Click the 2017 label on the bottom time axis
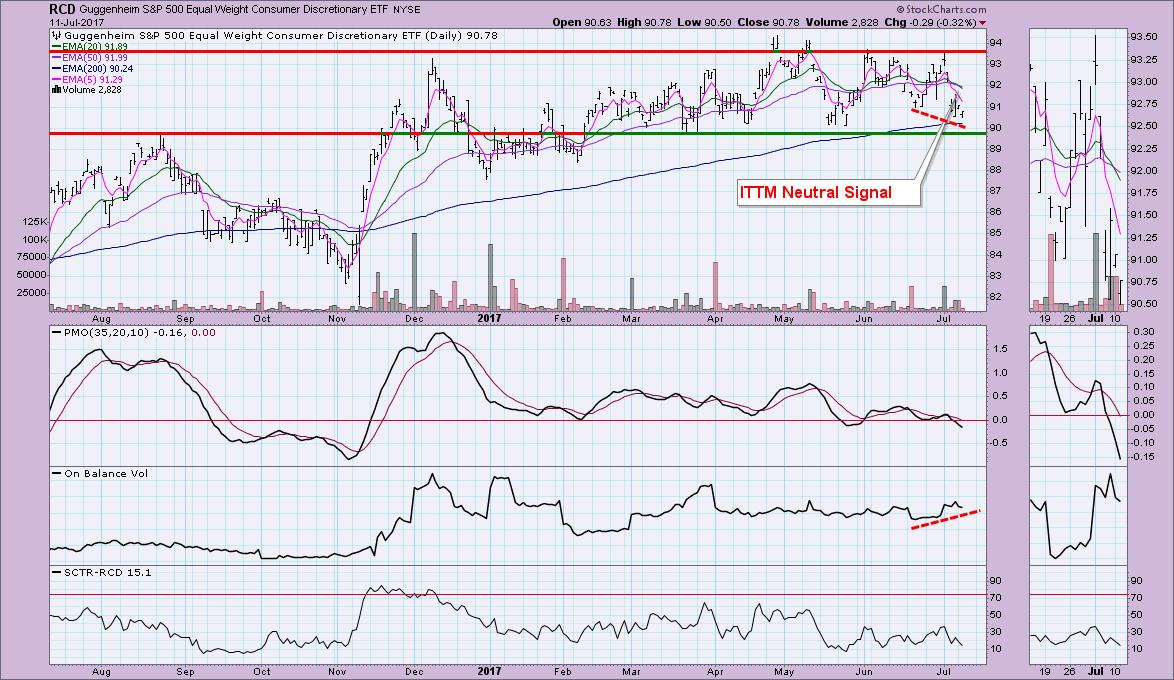This screenshot has width=1174, height=680. [x=490, y=672]
